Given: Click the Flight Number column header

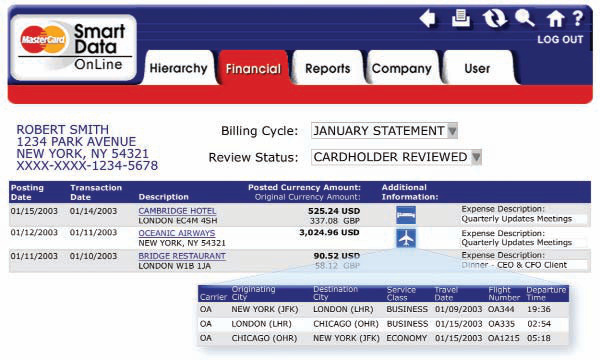Looking at the screenshot, I should point(504,293).
